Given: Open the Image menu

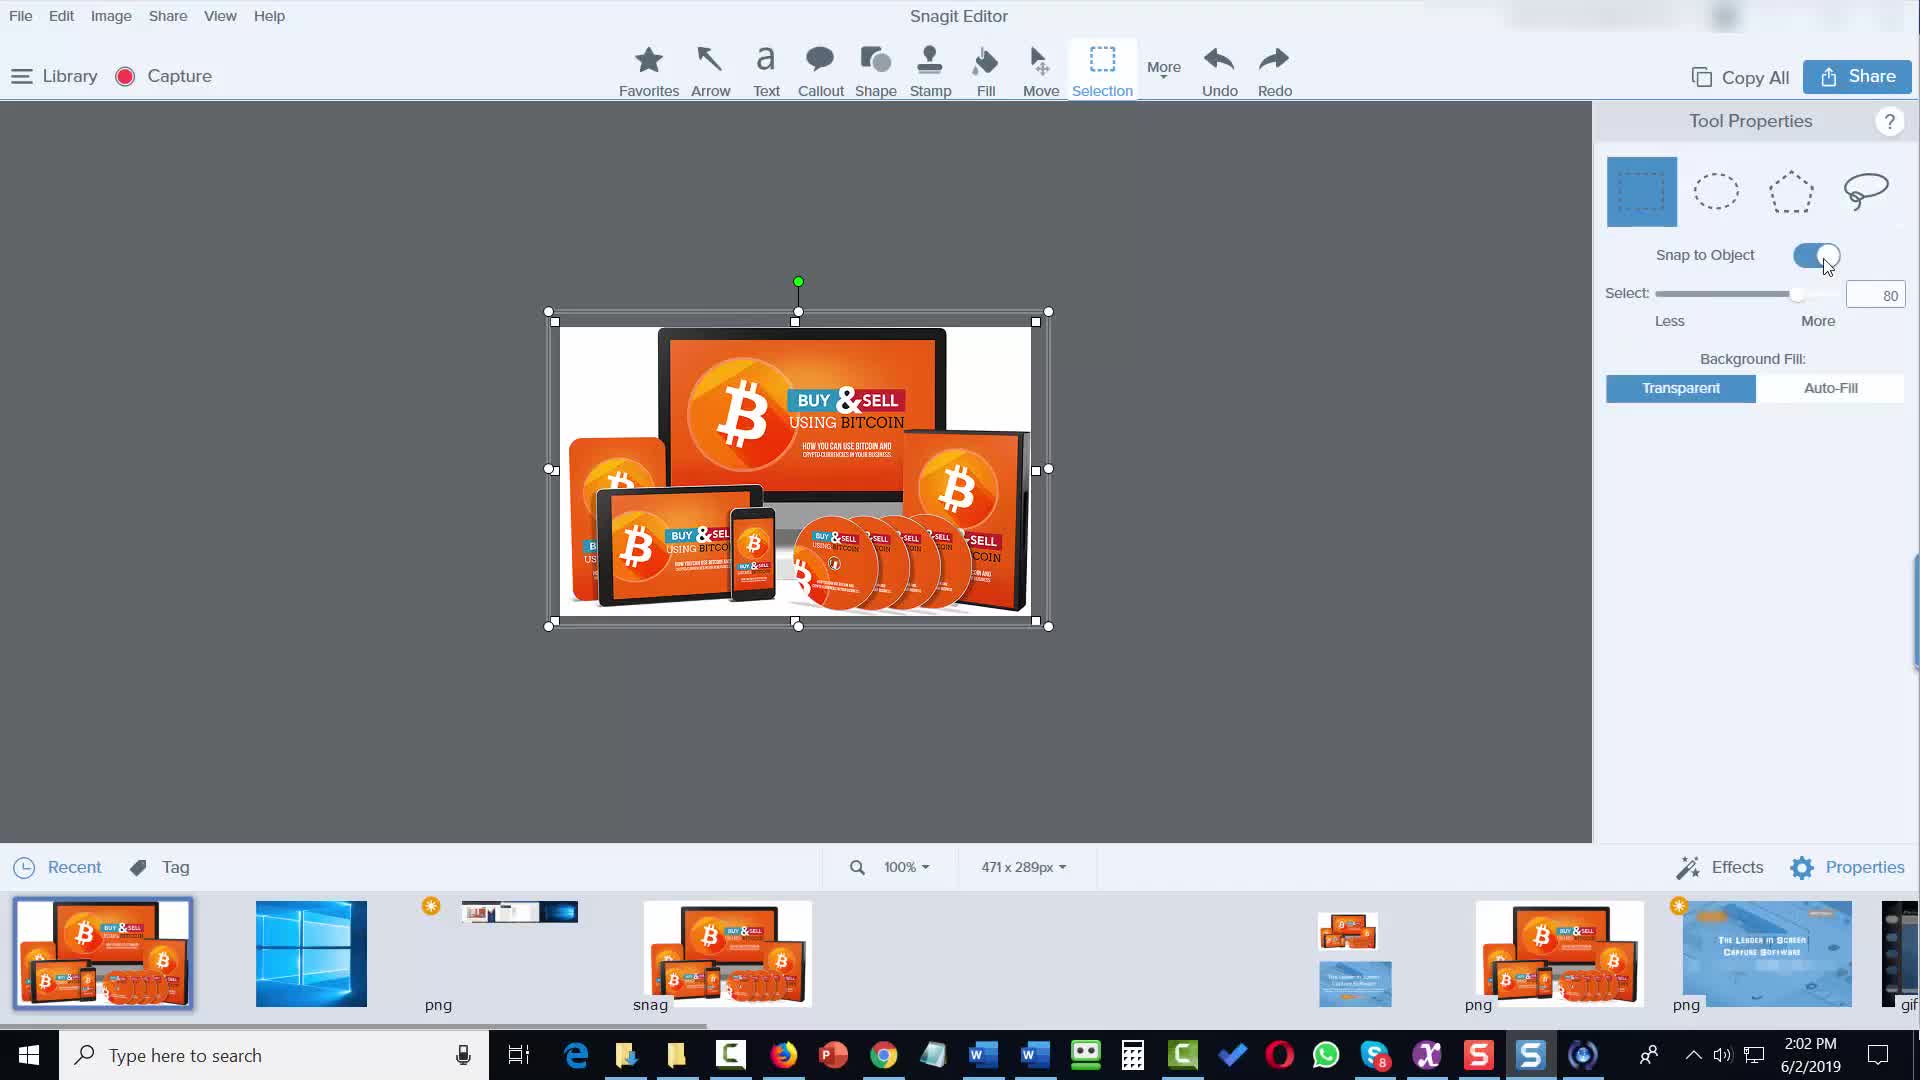Looking at the screenshot, I should pyautogui.click(x=111, y=16).
